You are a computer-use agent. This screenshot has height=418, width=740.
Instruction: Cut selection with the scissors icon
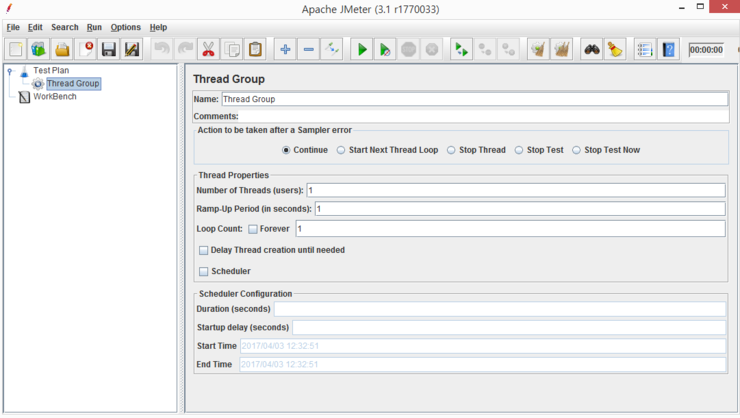coord(208,49)
